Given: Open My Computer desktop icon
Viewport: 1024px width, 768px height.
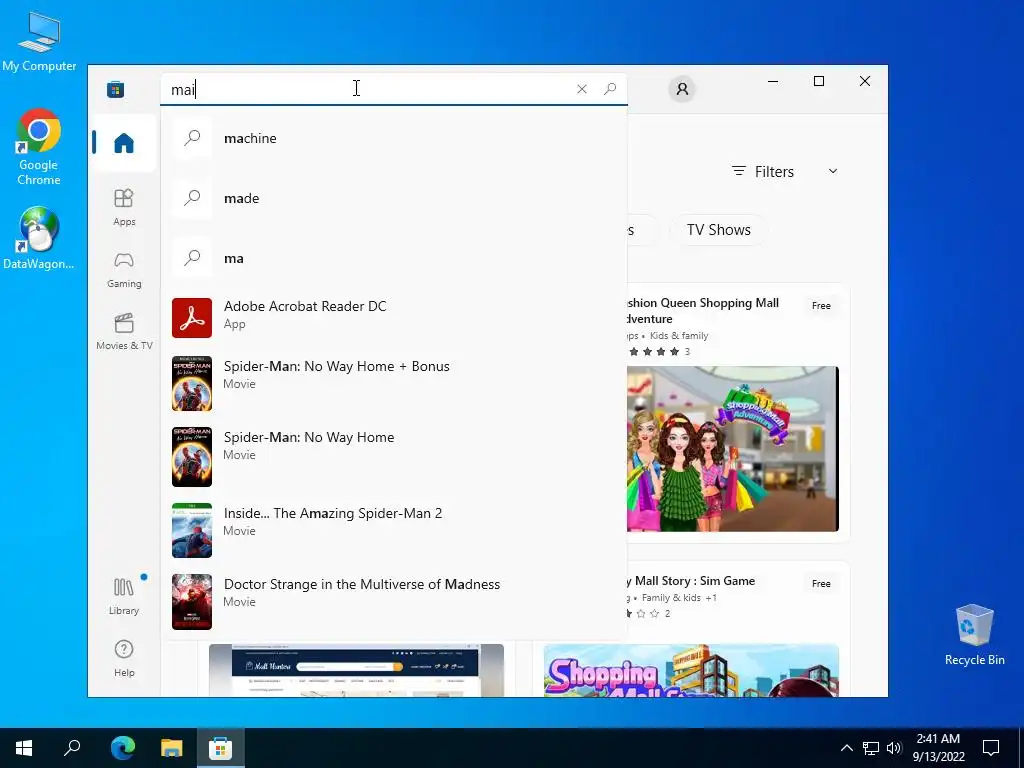Looking at the screenshot, I should pyautogui.click(x=39, y=41).
